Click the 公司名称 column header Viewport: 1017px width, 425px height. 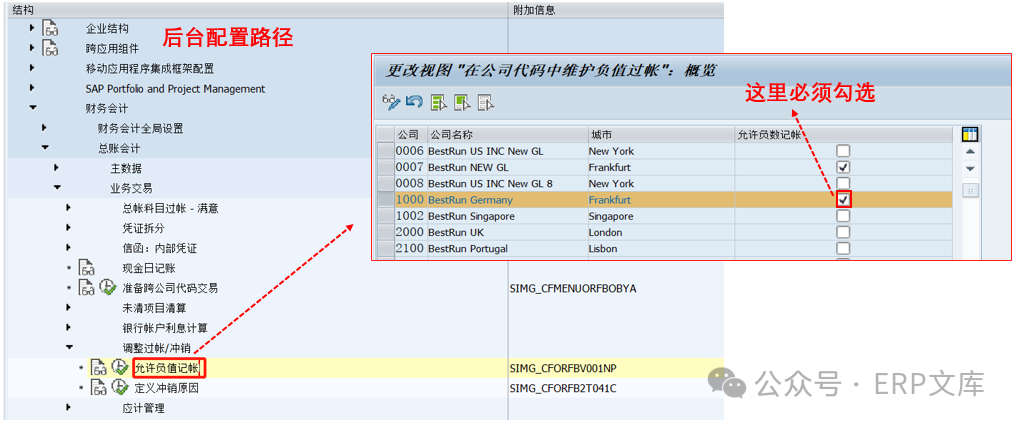tap(450, 134)
